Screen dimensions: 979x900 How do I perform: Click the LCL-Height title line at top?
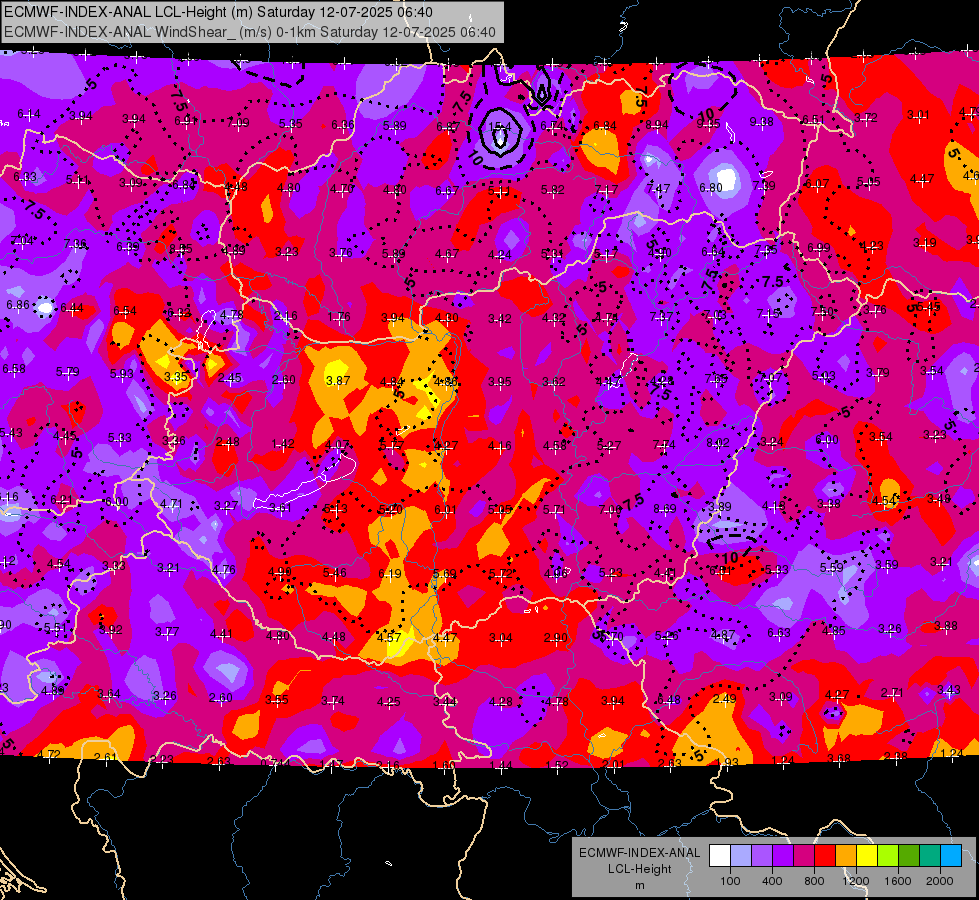(x=219, y=12)
